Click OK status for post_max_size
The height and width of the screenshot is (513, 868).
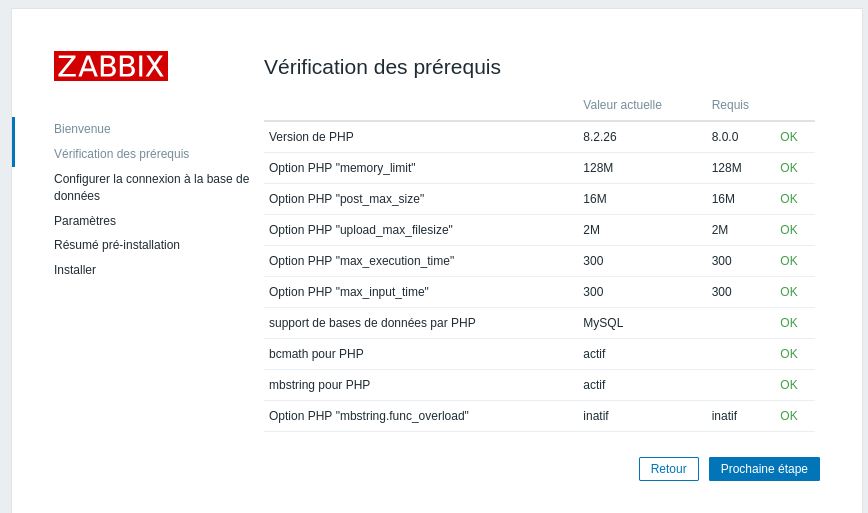[788, 199]
